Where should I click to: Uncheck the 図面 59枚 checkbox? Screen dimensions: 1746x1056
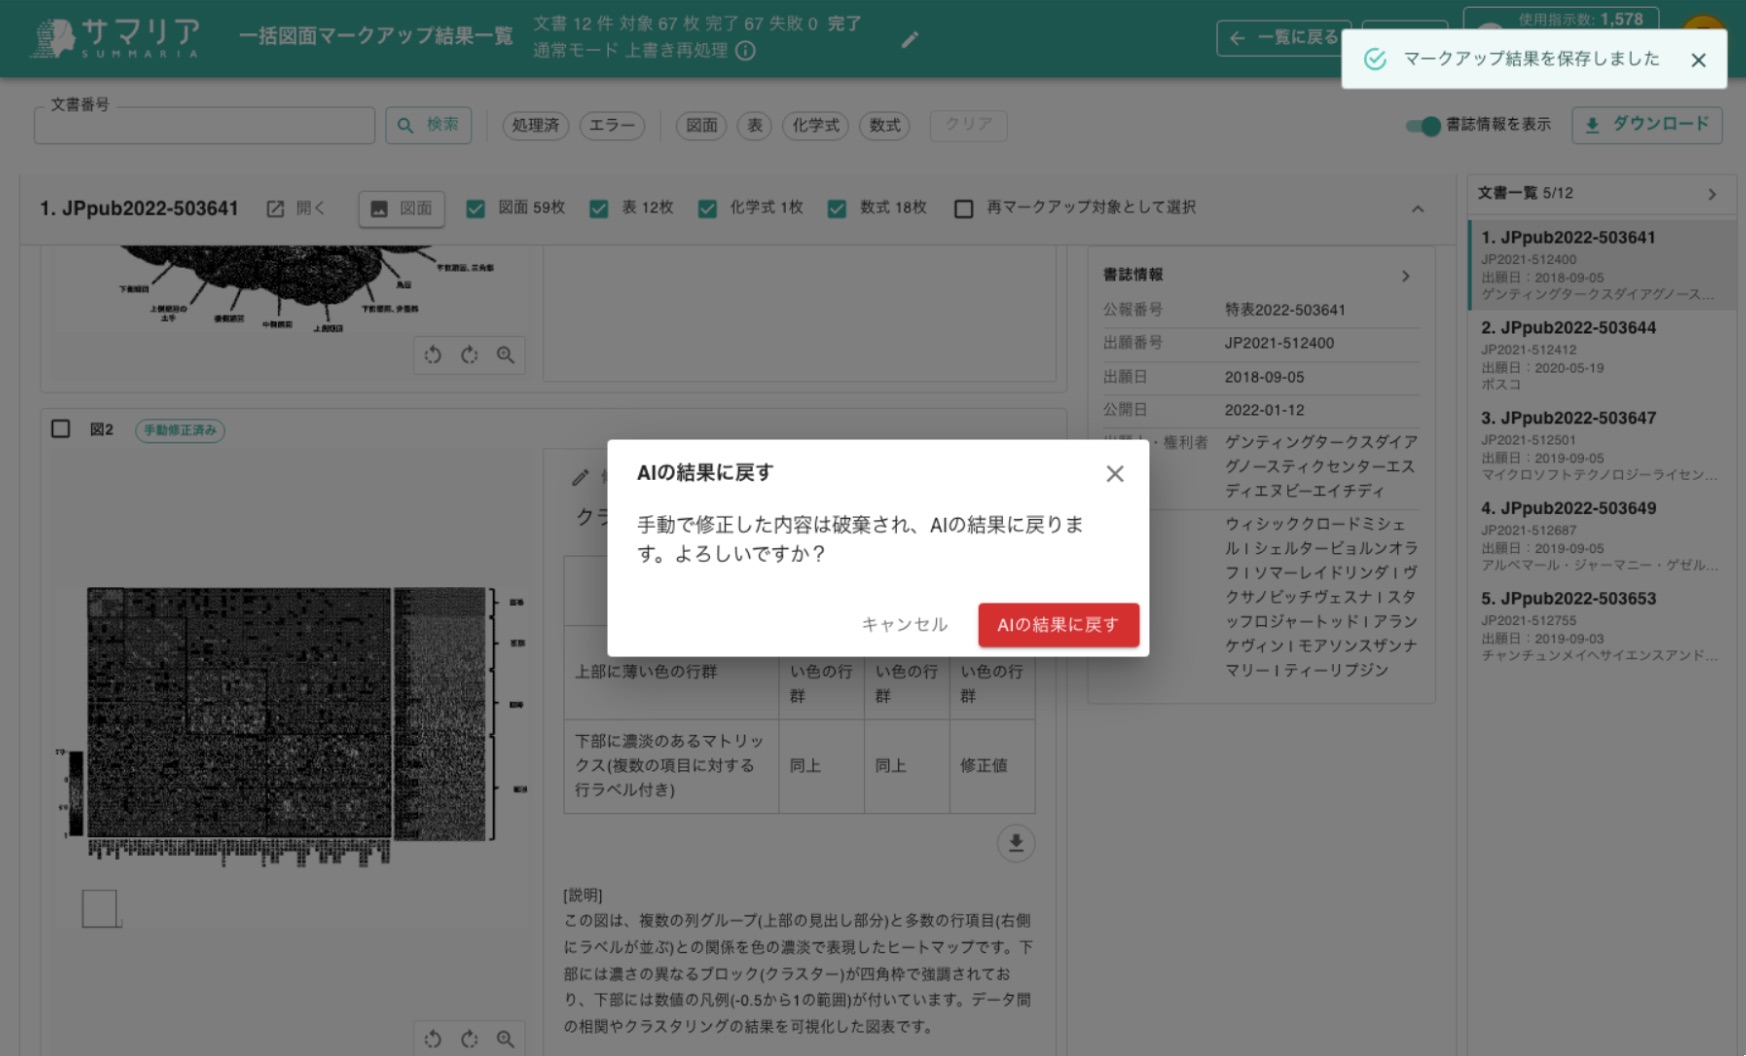coord(476,209)
